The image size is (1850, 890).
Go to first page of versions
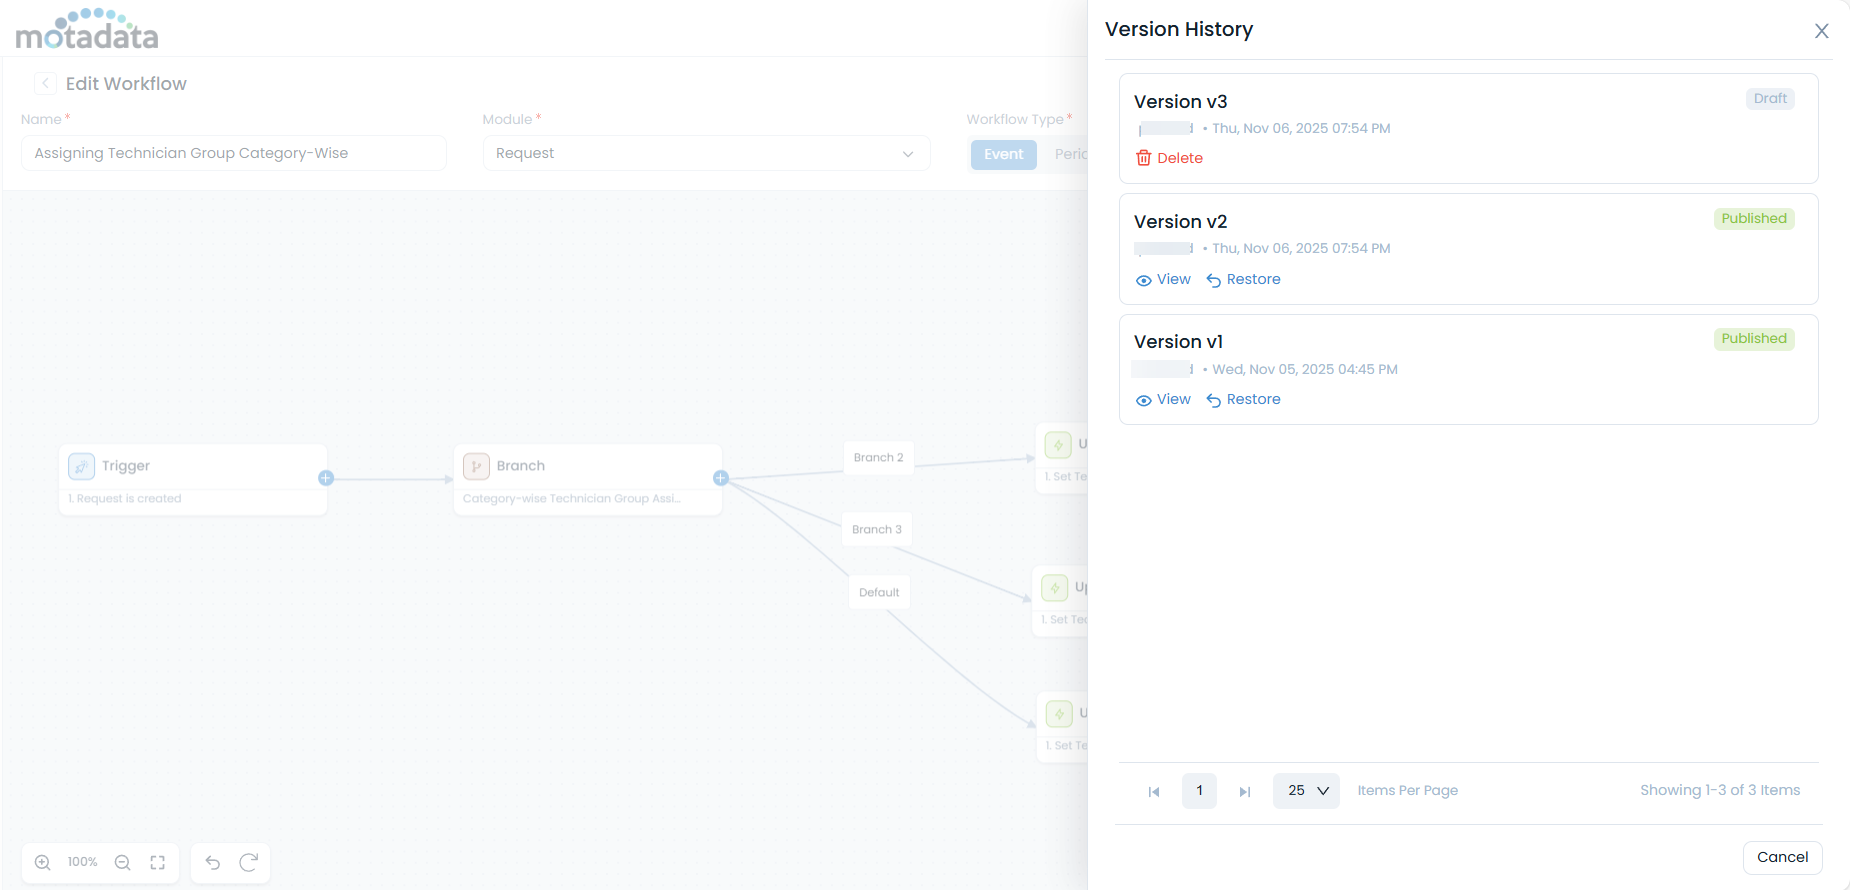coord(1154,791)
